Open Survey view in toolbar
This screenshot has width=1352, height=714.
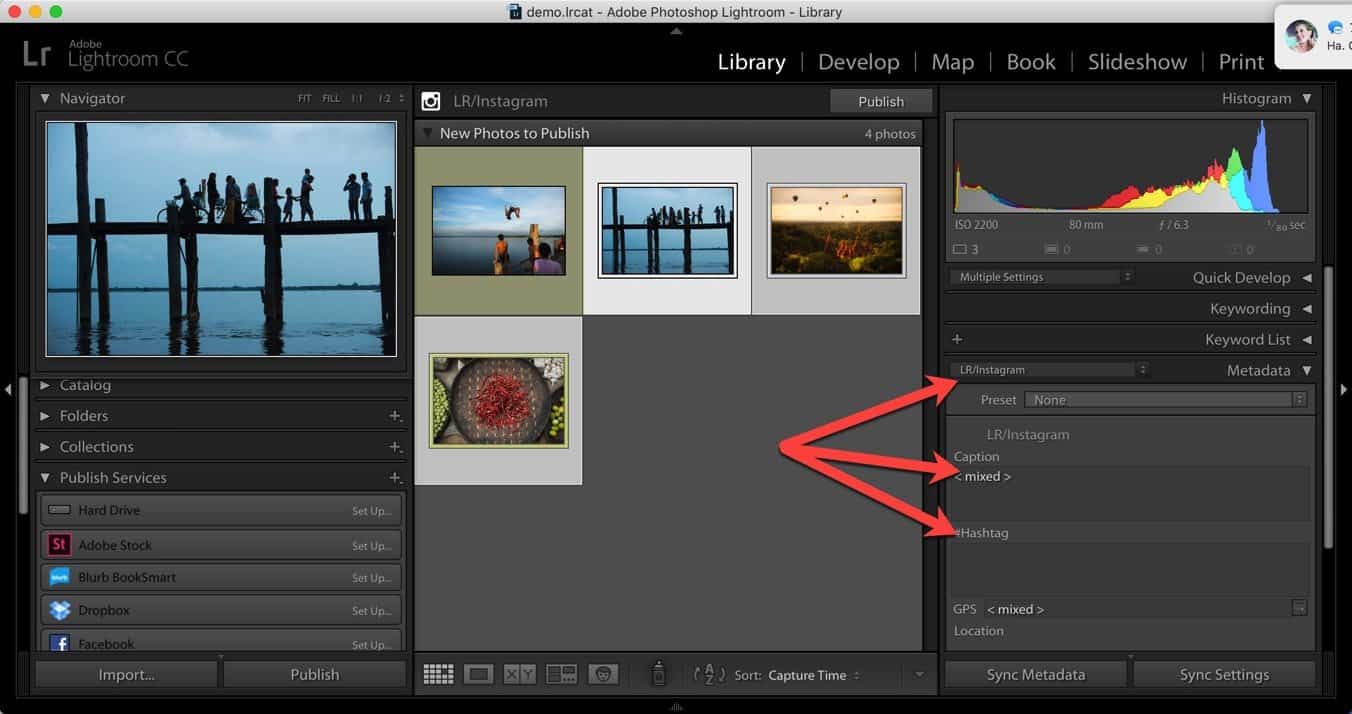coord(561,675)
